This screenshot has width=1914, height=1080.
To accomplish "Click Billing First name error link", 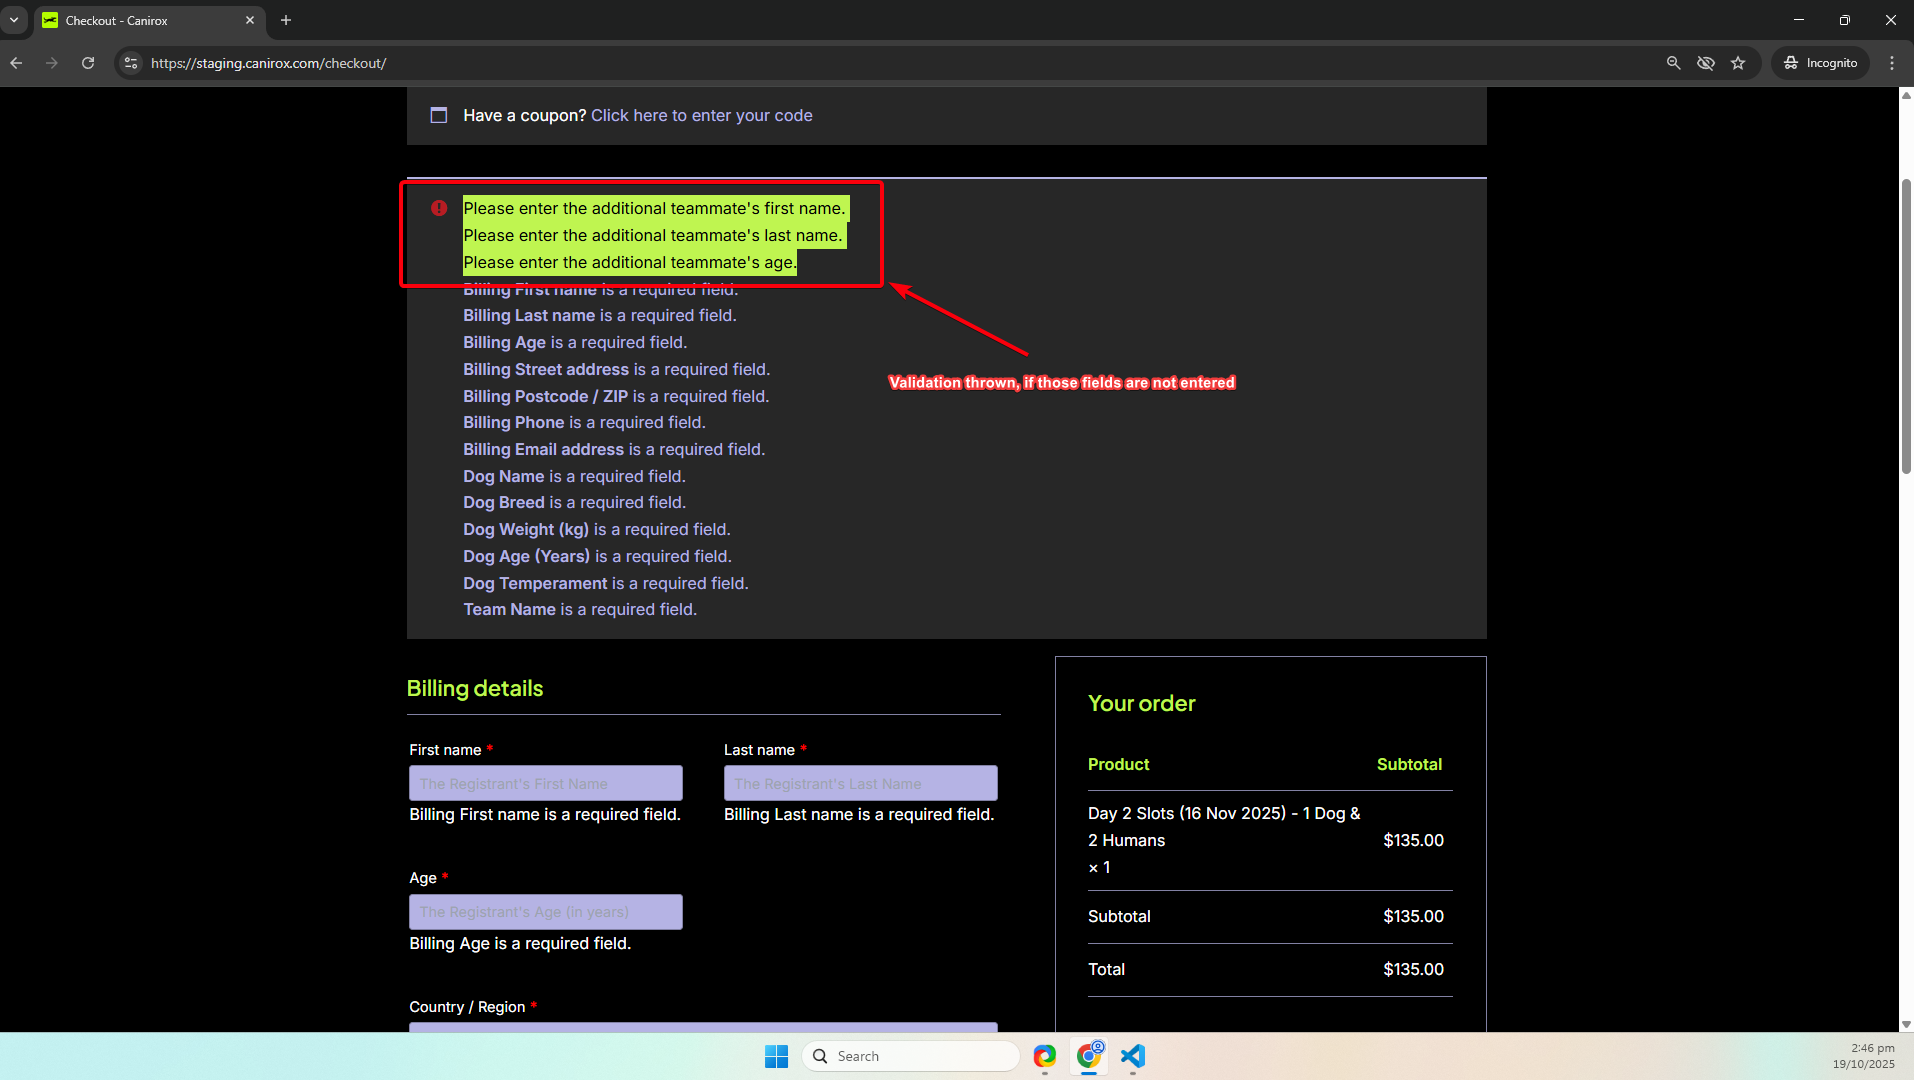I will (530, 291).
